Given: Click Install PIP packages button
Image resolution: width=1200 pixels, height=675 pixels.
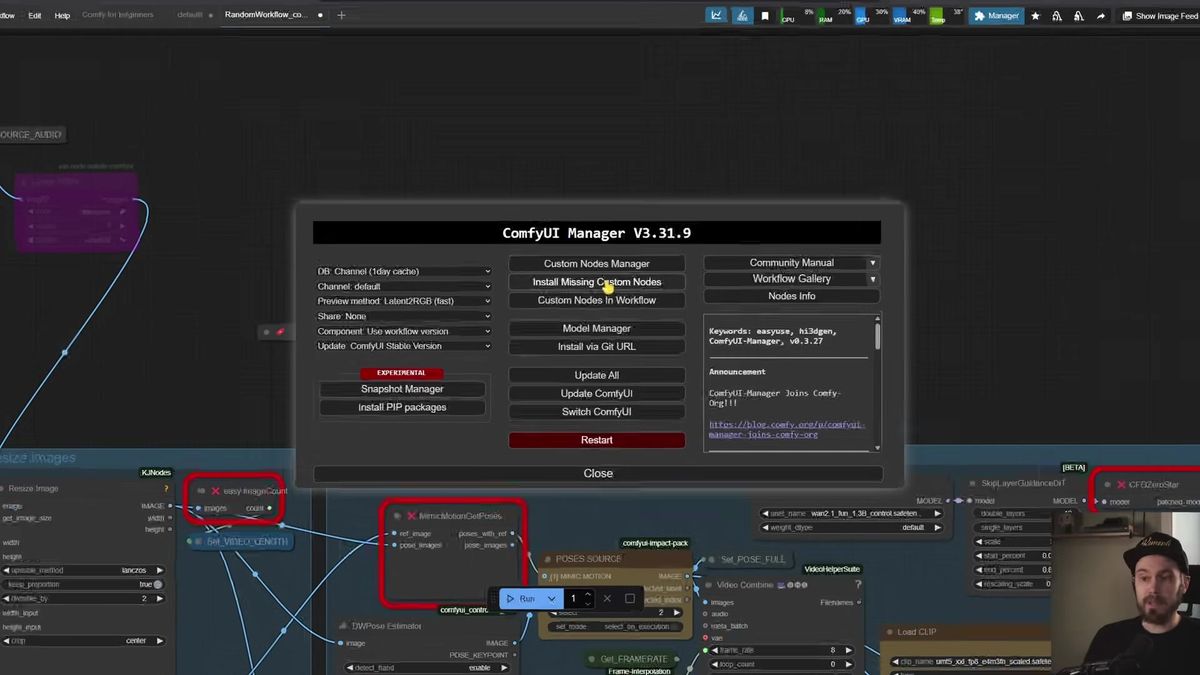Looking at the screenshot, I should 402,407.
